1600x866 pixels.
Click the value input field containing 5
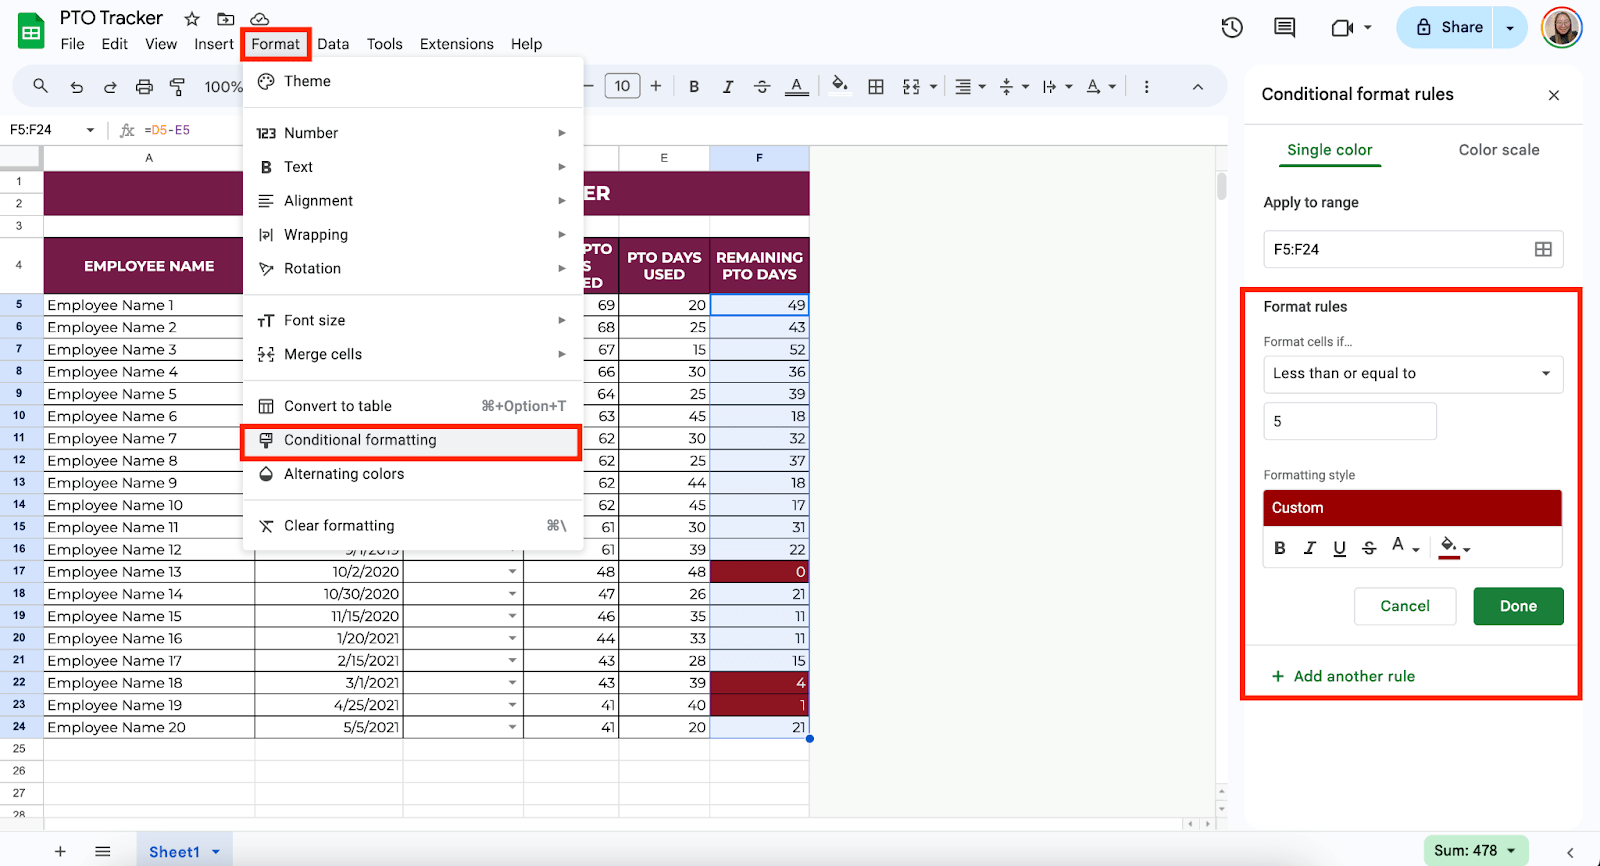pyautogui.click(x=1349, y=422)
